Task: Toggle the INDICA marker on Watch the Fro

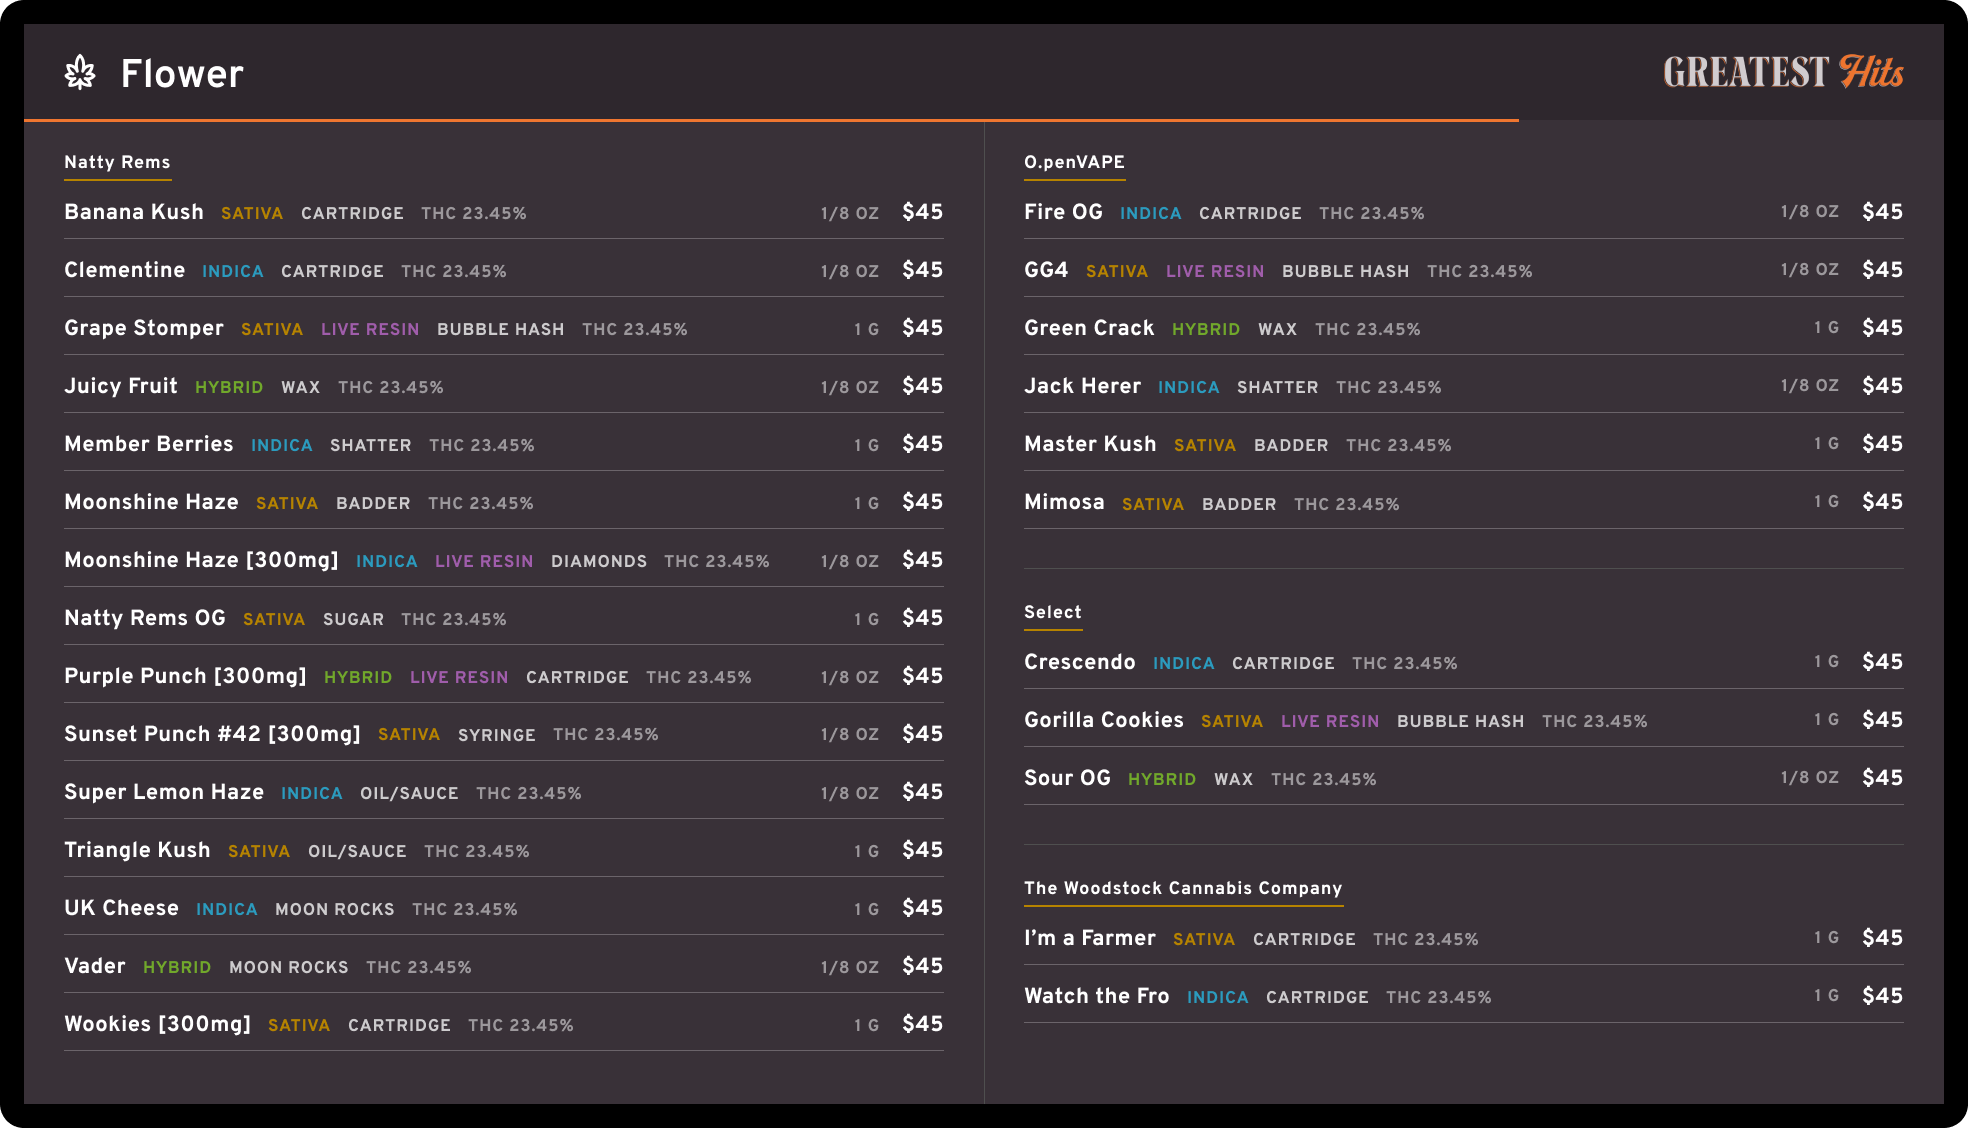Action: tap(1217, 997)
